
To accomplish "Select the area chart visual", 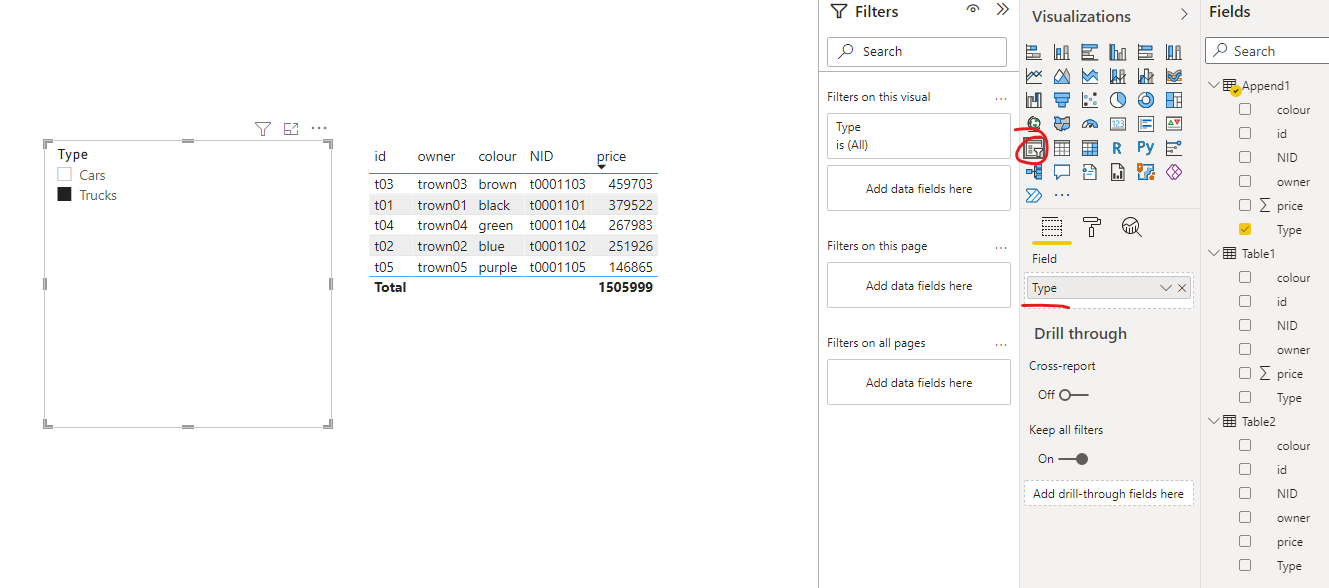I will point(1061,76).
